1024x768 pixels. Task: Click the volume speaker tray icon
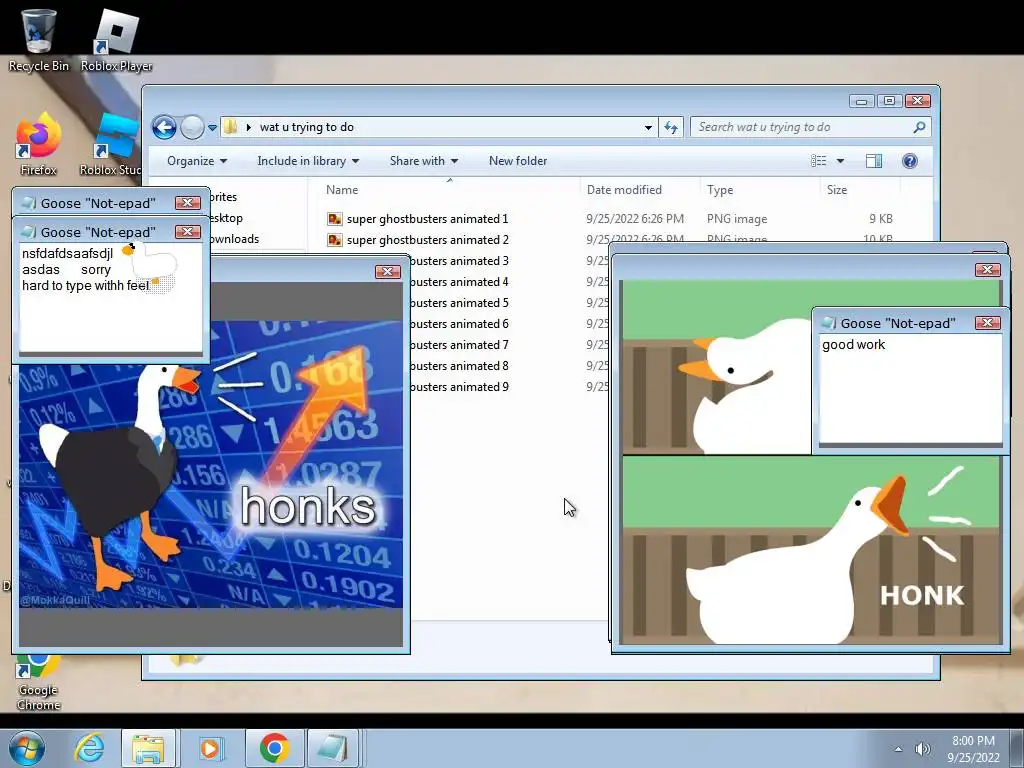coord(922,749)
